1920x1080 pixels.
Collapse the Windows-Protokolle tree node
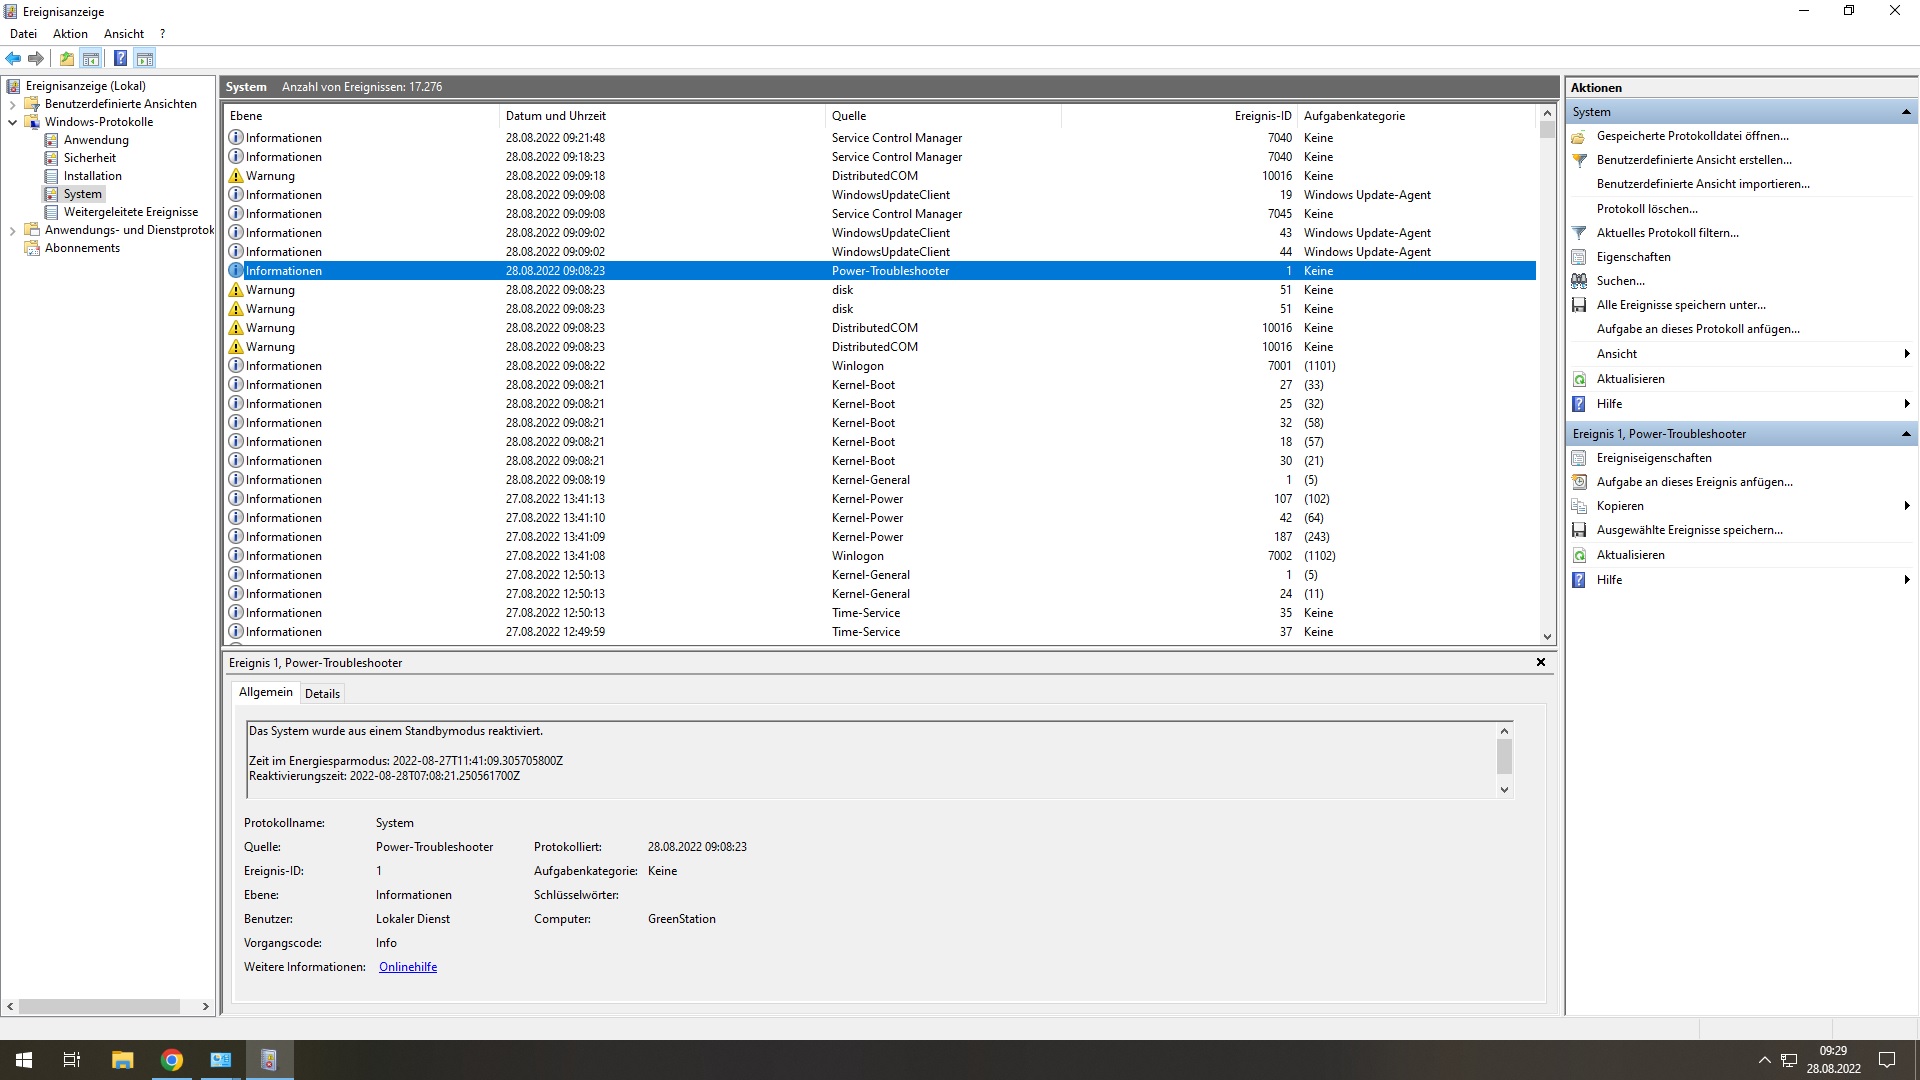click(12, 122)
